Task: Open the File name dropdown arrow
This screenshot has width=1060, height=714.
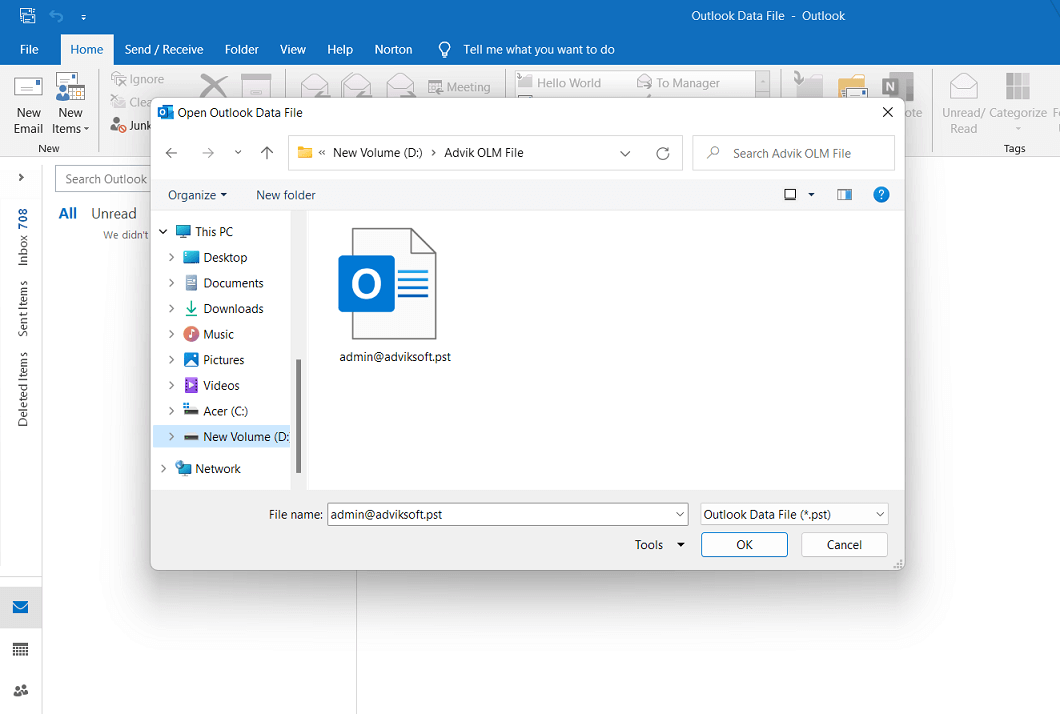Action: (x=680, y=515)
